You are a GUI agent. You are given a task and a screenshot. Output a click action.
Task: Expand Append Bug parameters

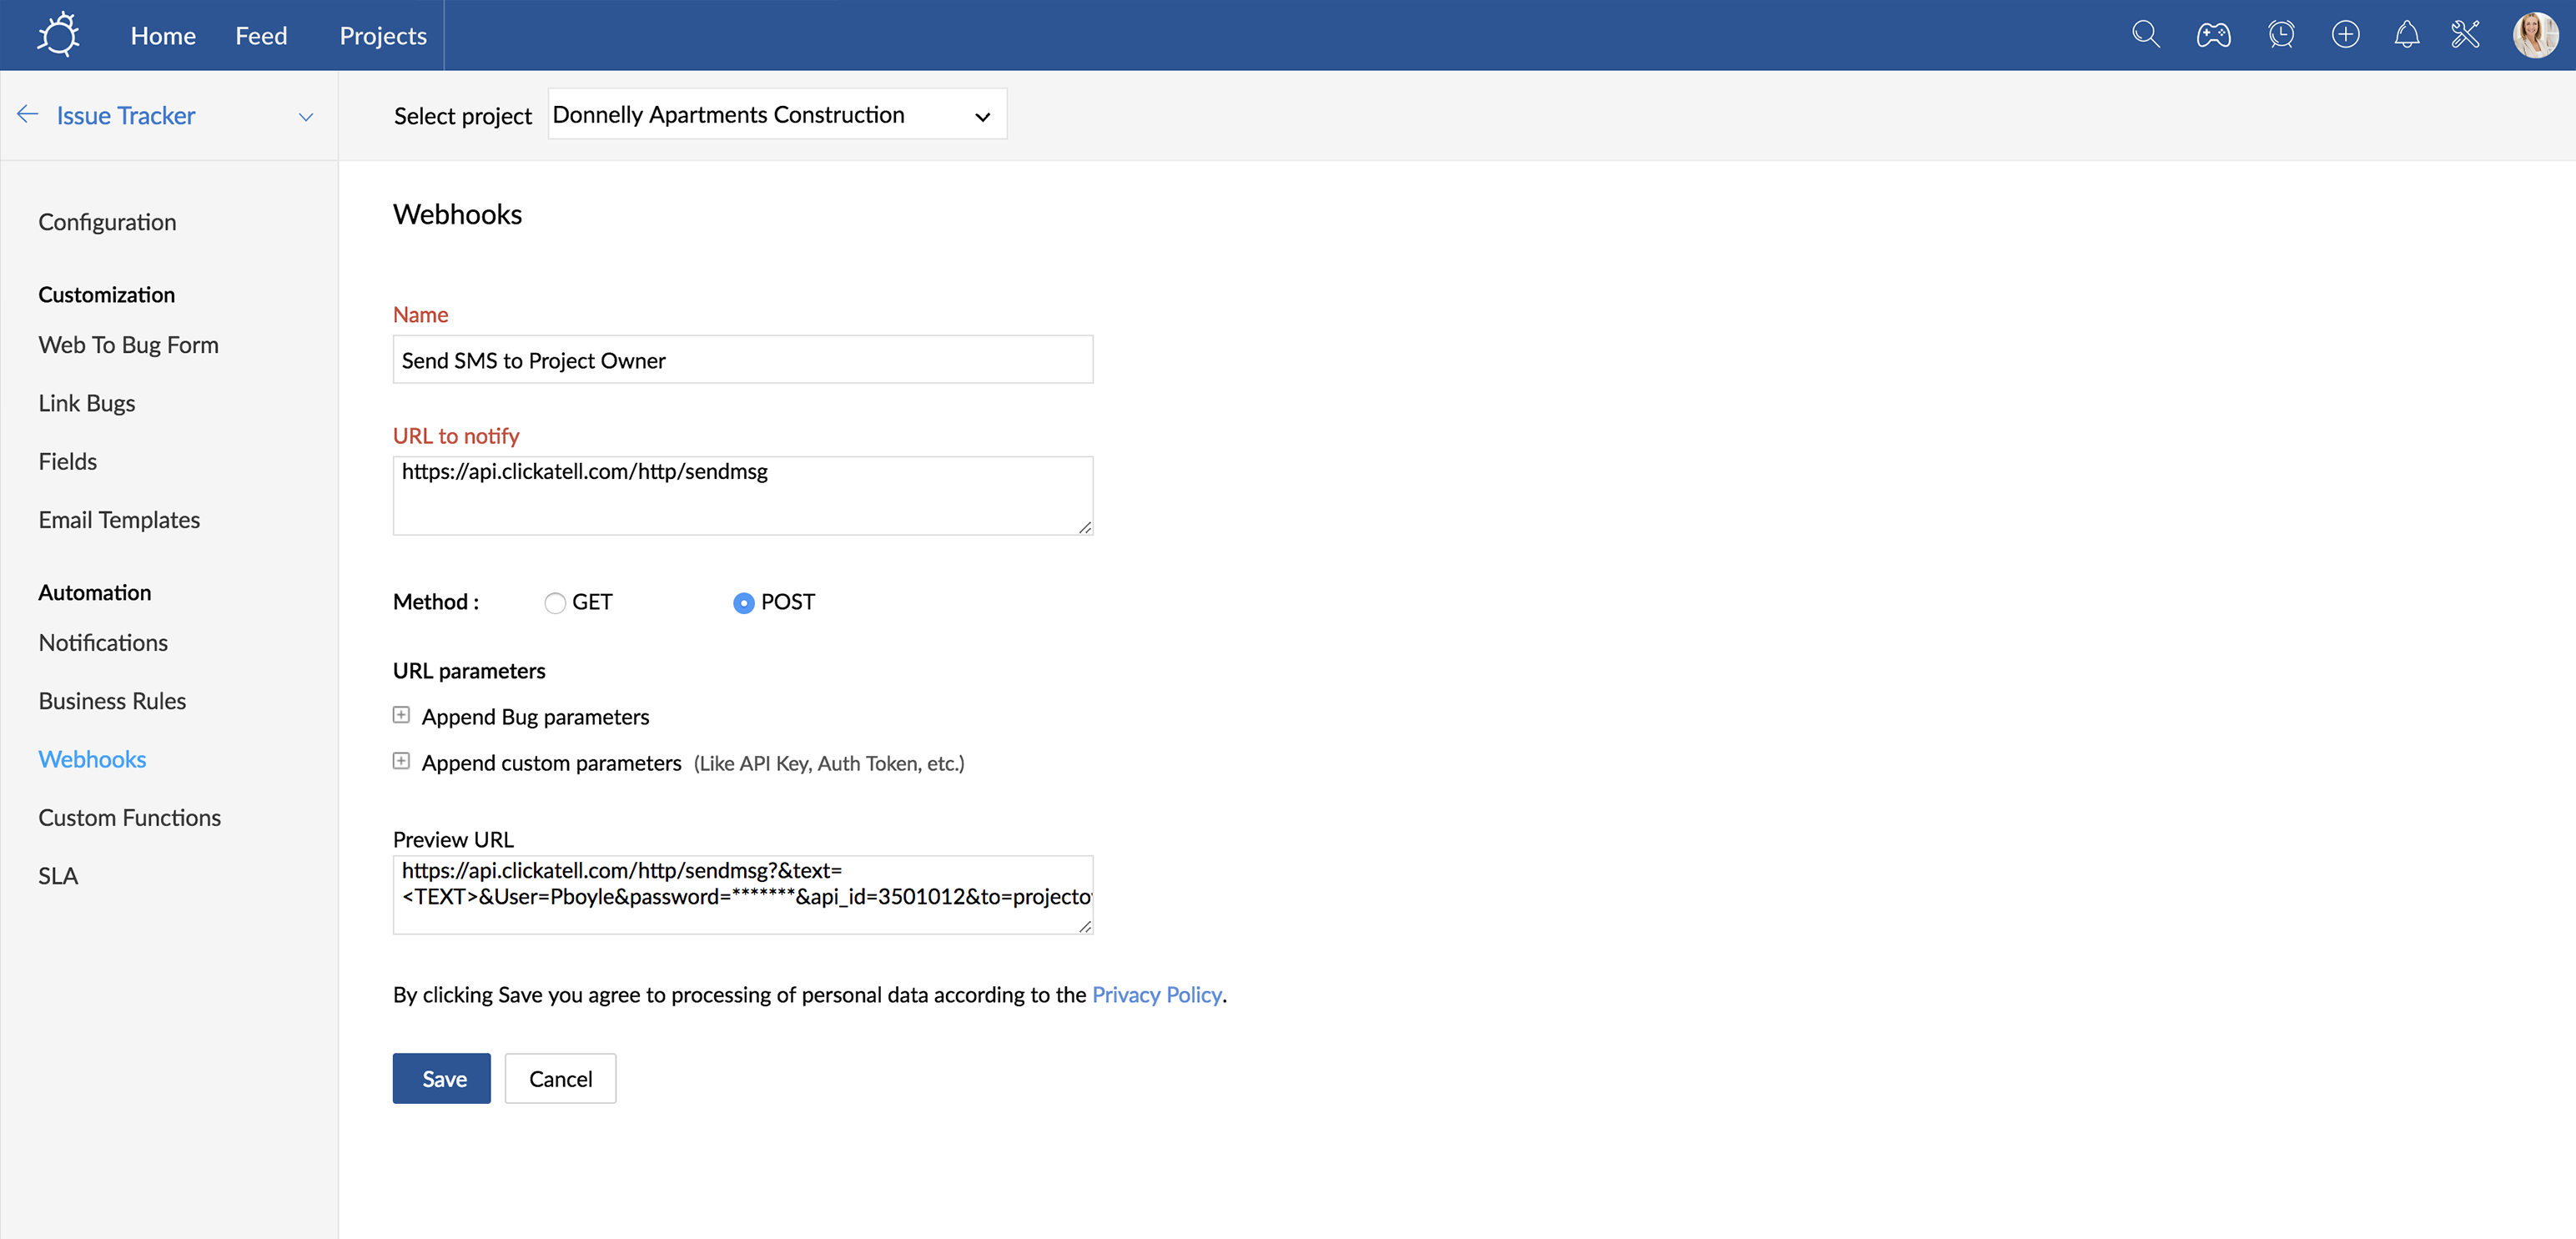point(401,715)
